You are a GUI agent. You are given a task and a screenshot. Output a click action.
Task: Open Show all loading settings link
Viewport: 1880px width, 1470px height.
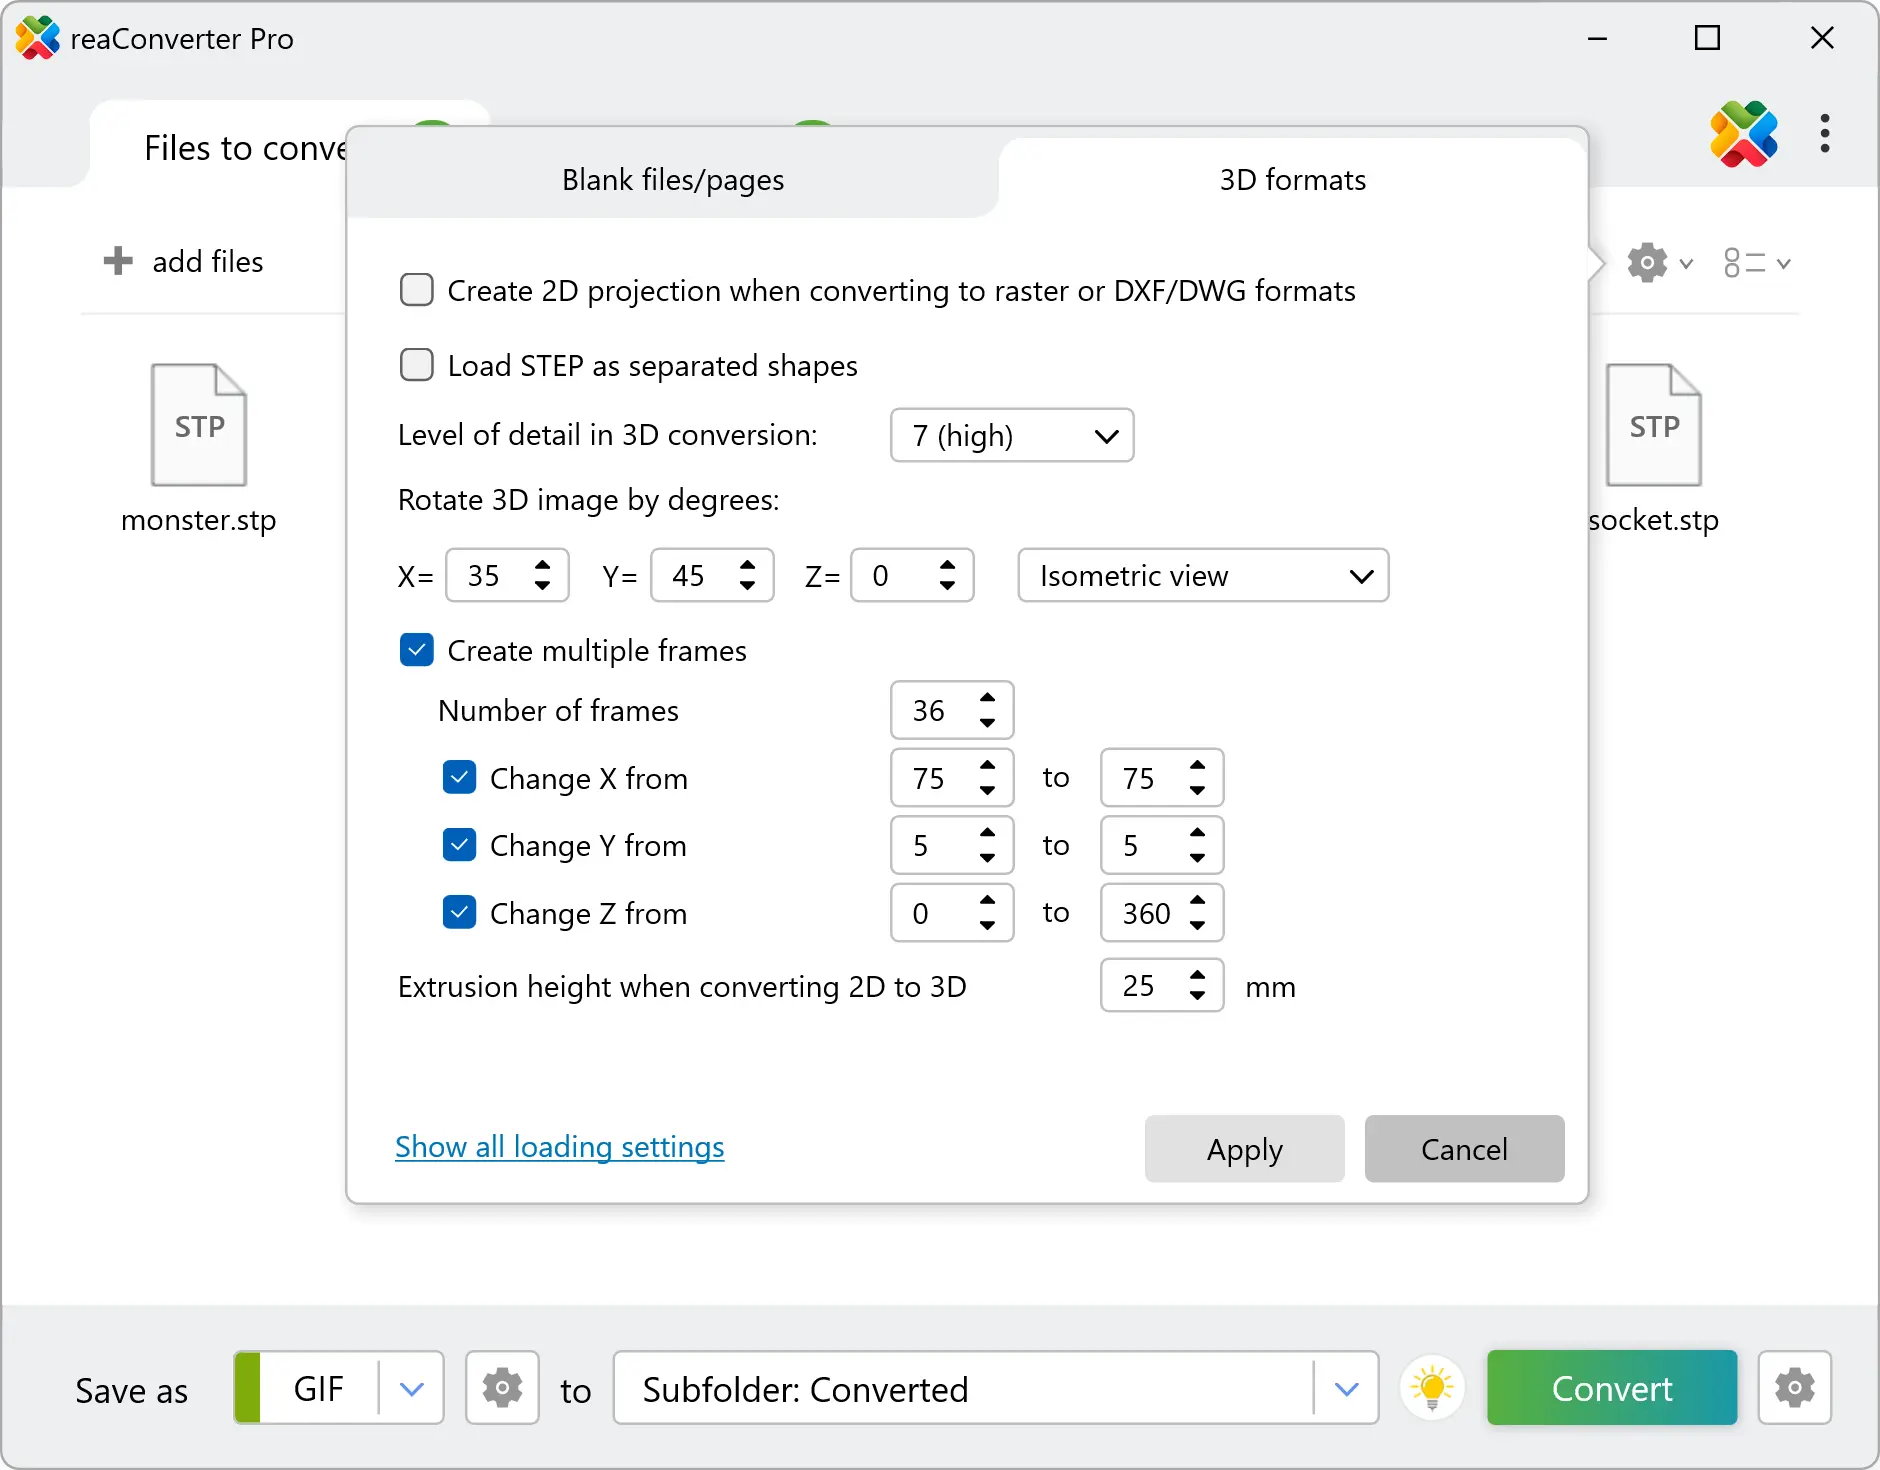pos(559,1146)
